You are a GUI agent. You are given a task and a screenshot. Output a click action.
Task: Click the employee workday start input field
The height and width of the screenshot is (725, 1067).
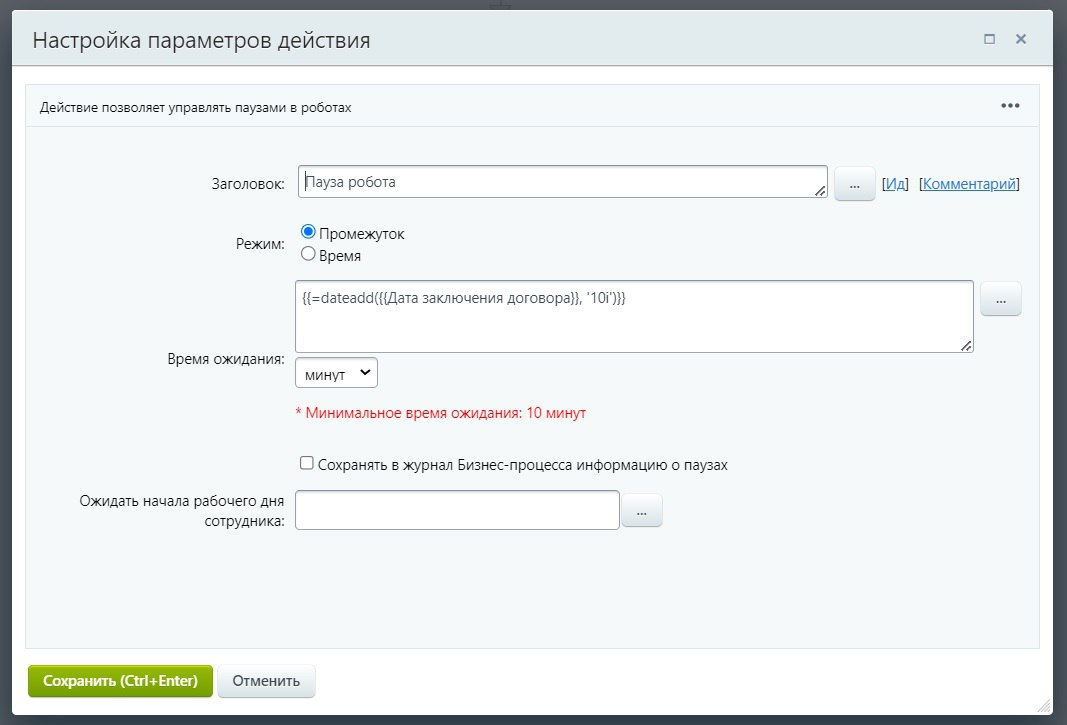457,510
